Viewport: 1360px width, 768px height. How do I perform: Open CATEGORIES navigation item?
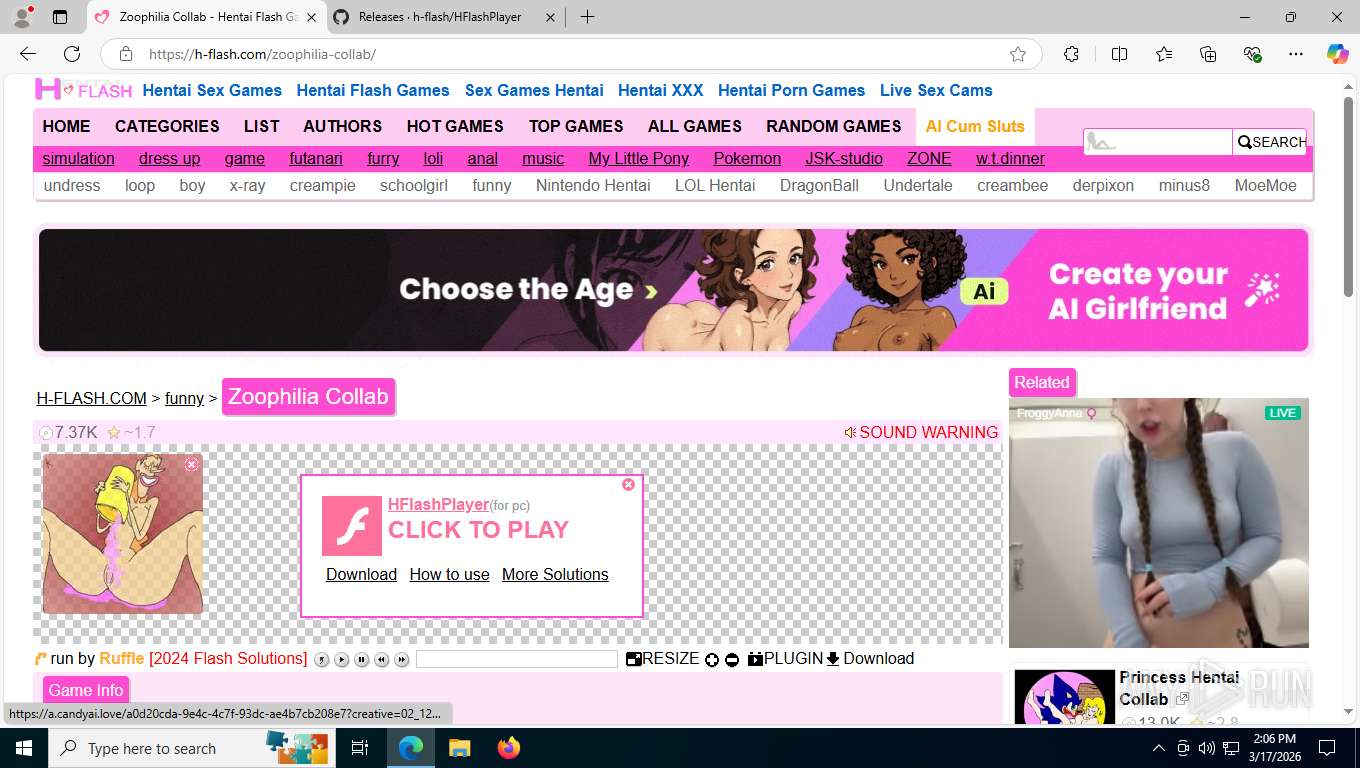pos(167,126)
